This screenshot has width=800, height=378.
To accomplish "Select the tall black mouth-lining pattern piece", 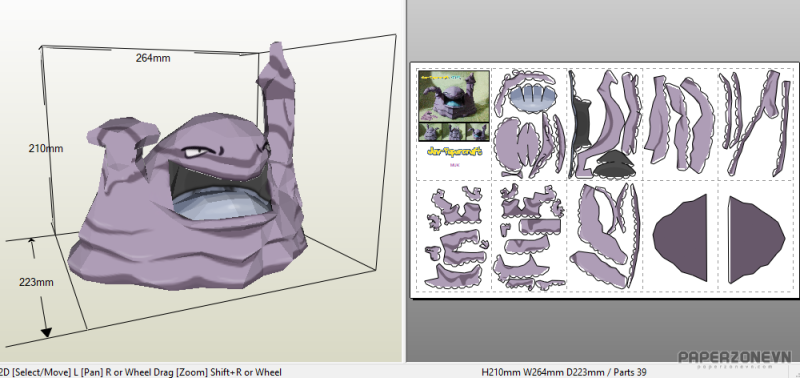I will [x=581, y=122].
